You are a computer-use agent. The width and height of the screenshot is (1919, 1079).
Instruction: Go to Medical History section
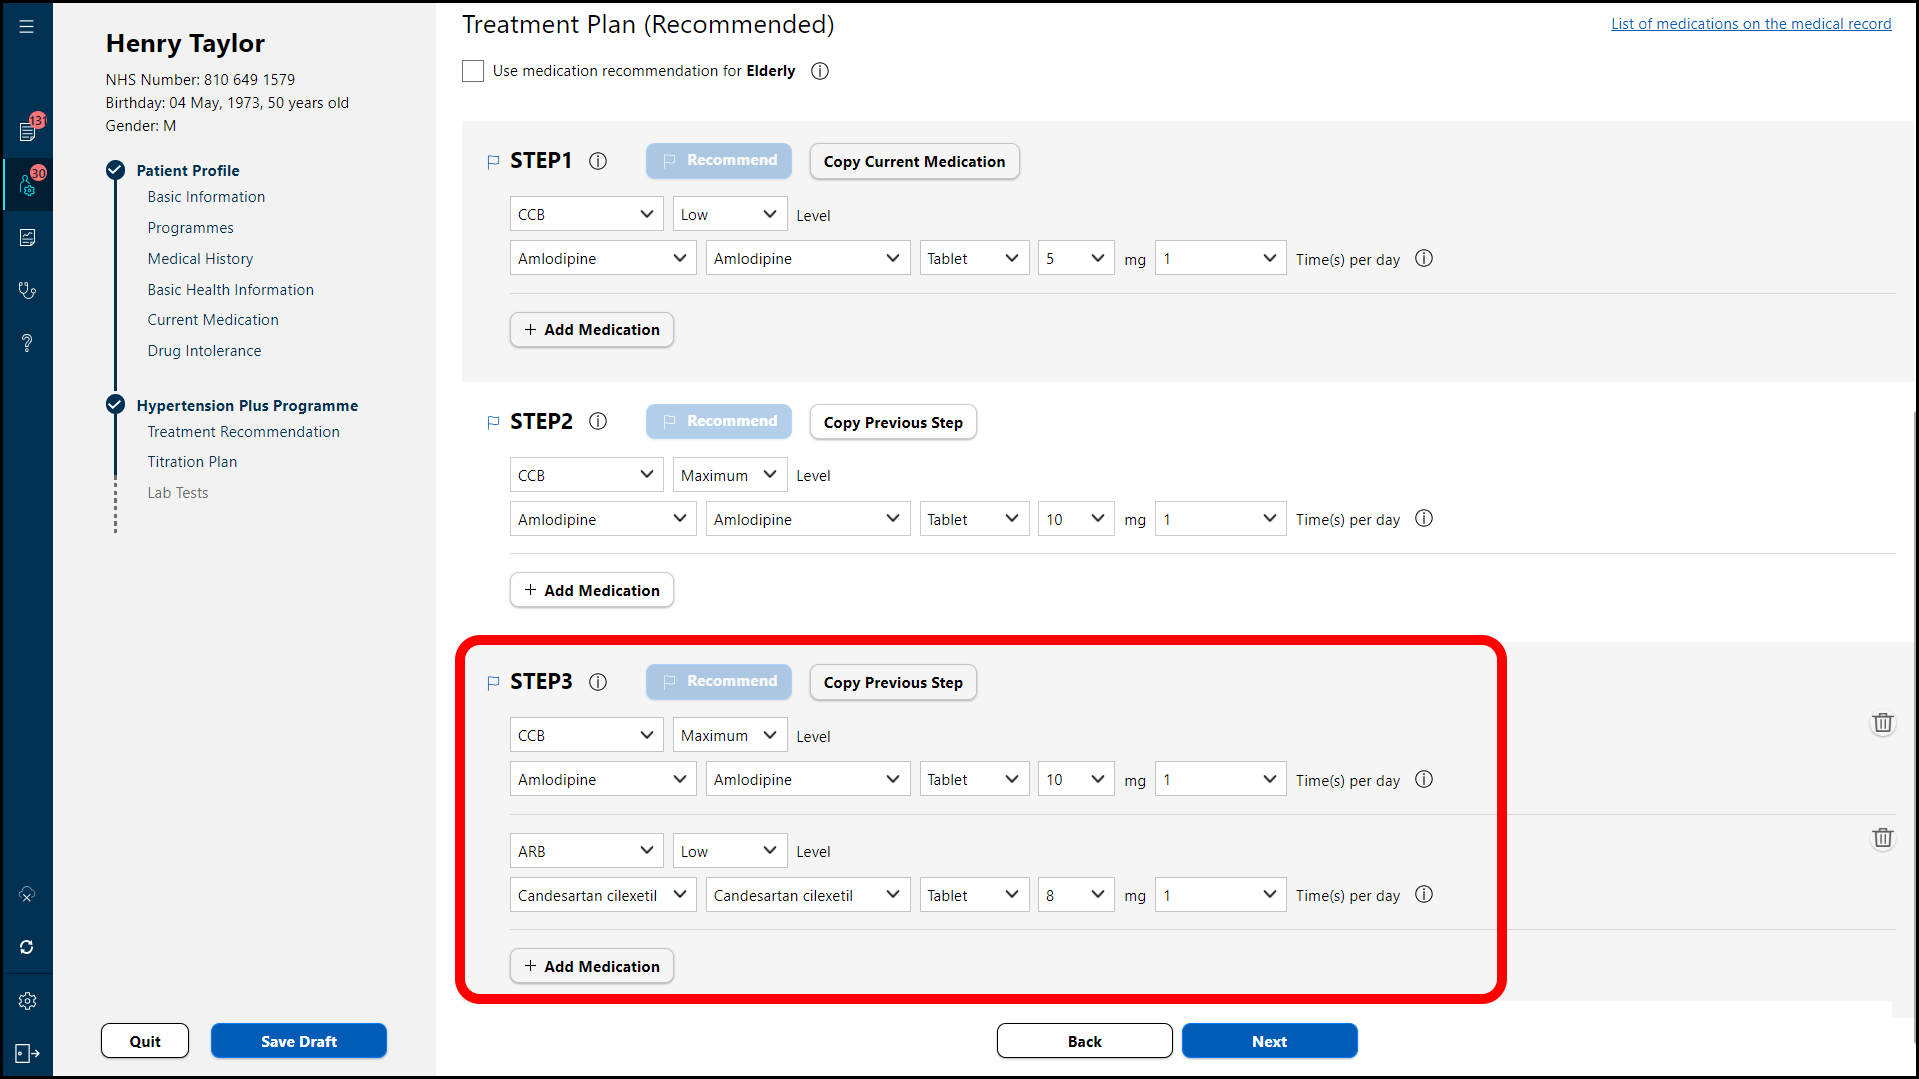[200, 259]
